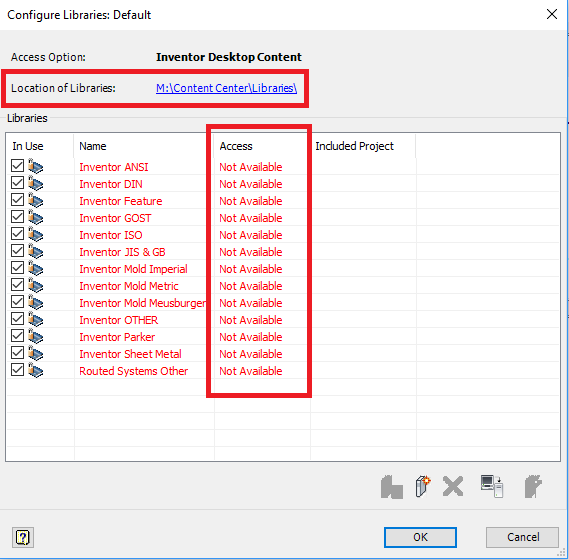Select the Inventor Mold Meusburger library name

pos(143,303)
